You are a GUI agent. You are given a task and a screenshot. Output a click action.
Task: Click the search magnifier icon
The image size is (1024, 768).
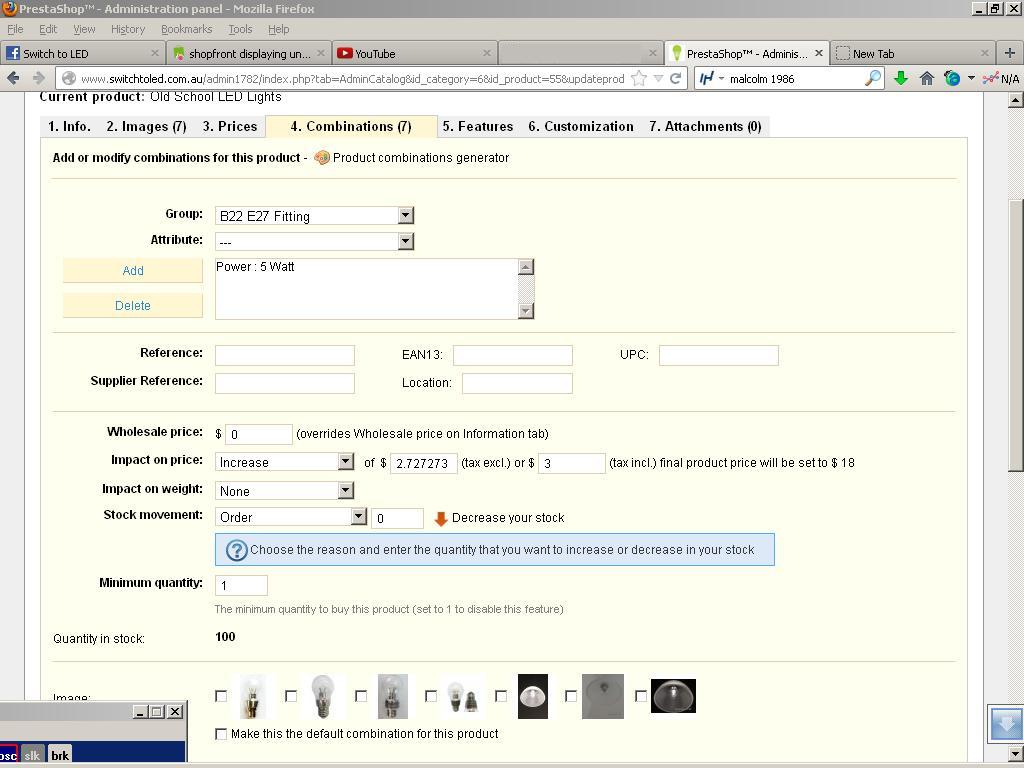[872, 78]
